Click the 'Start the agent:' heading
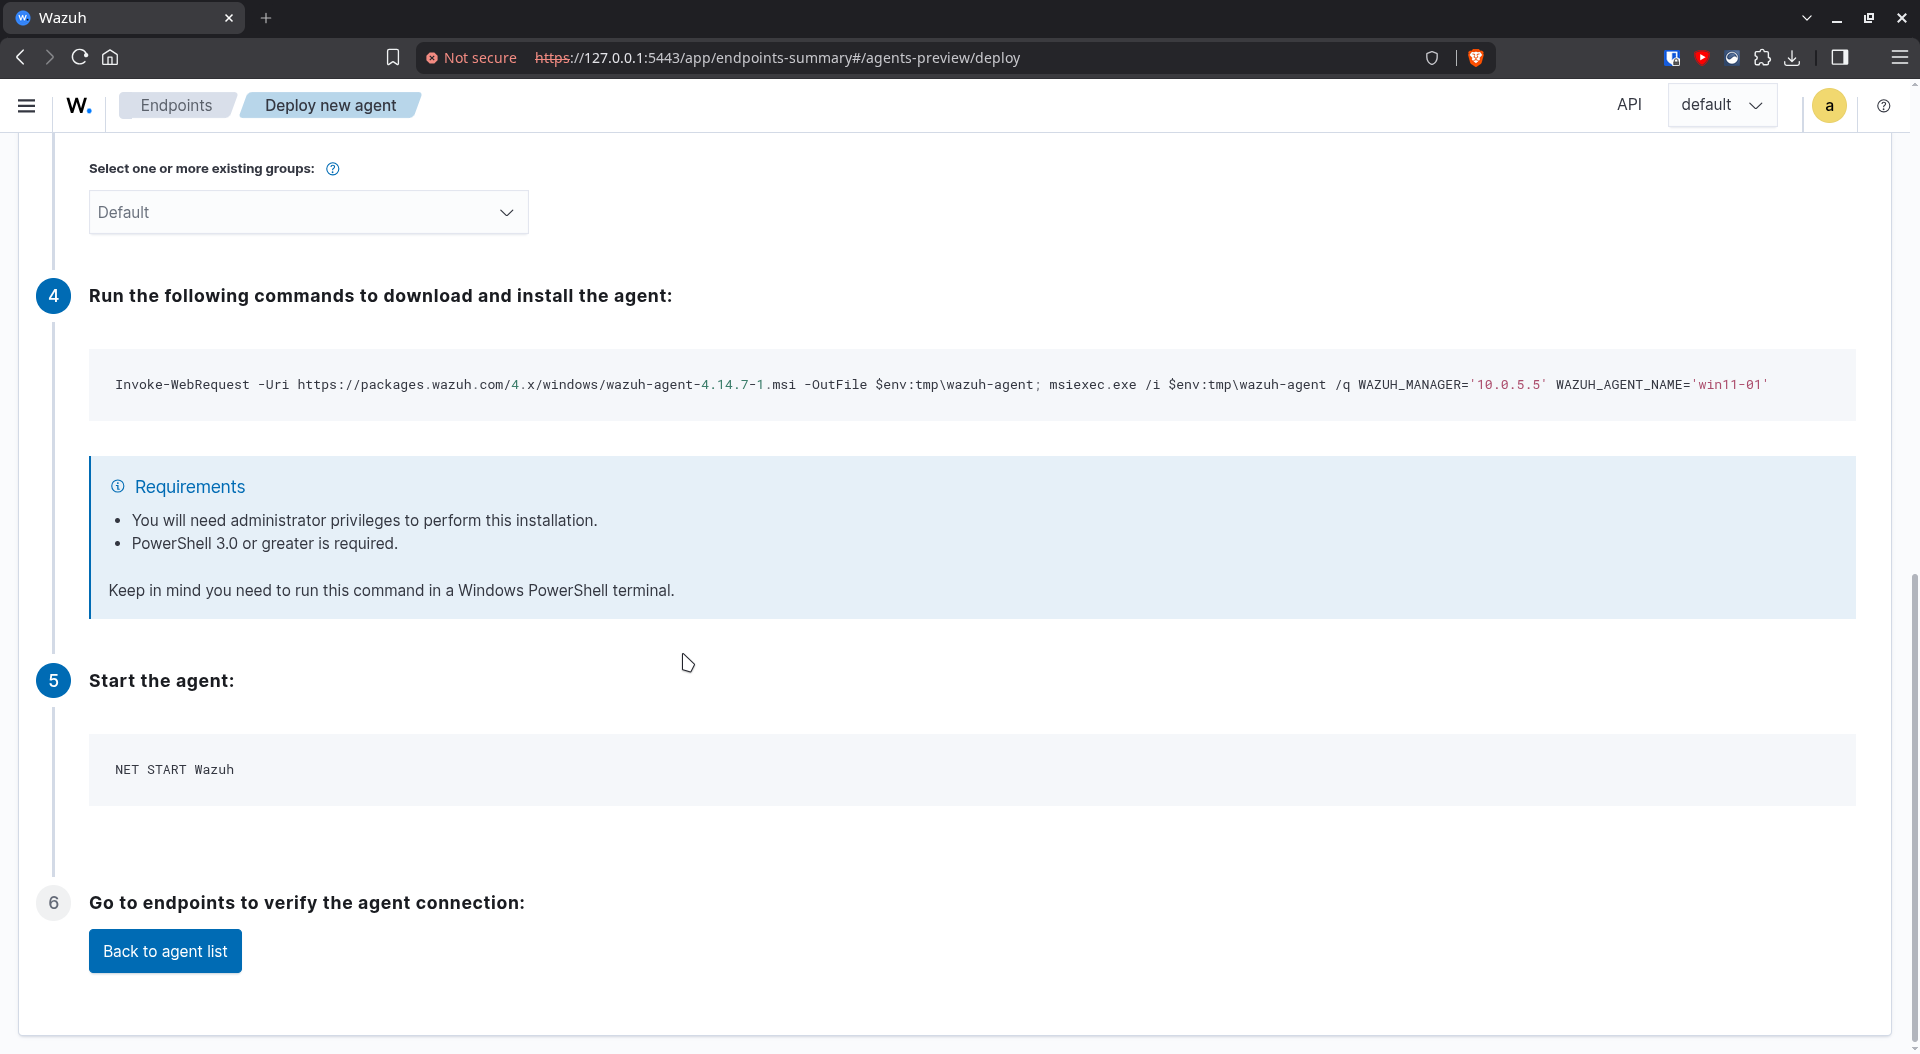This screenshot has height=1054, width=1920. point(161,681)
